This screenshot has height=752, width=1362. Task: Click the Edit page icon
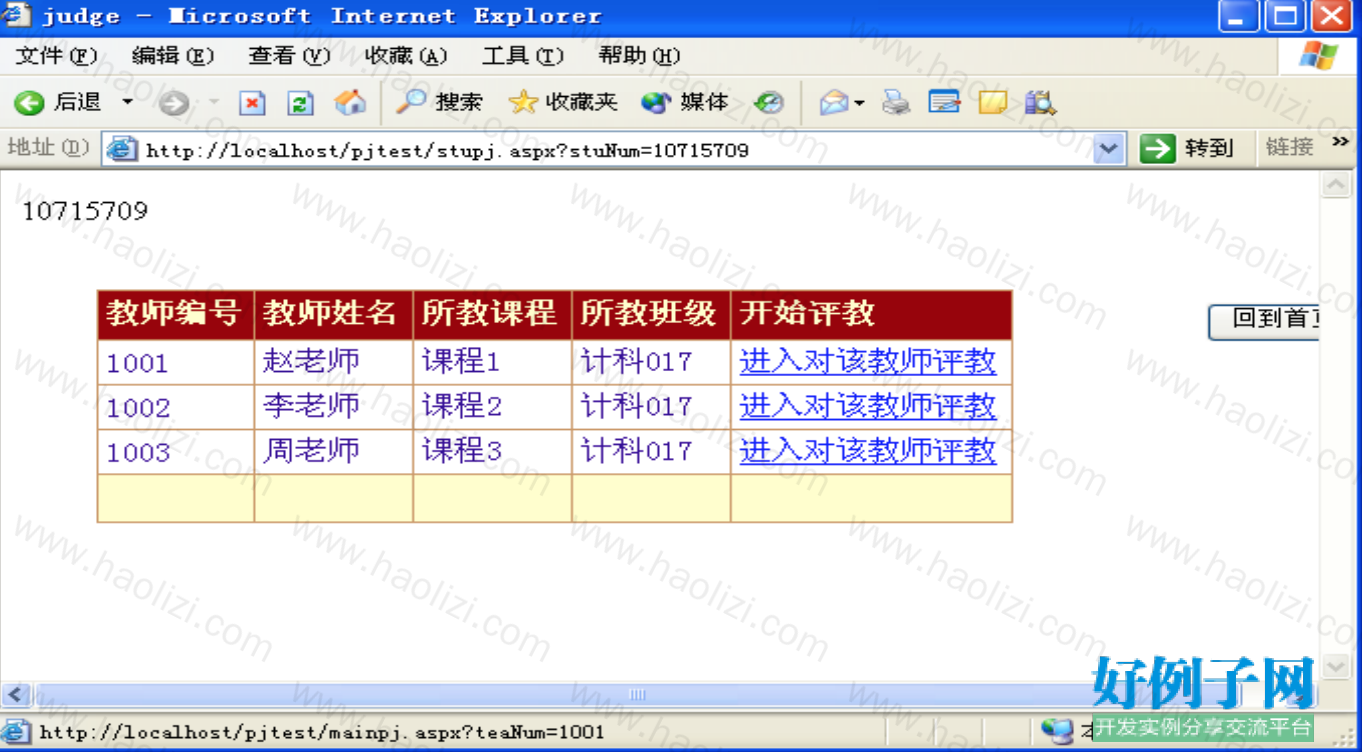[944, 102]
